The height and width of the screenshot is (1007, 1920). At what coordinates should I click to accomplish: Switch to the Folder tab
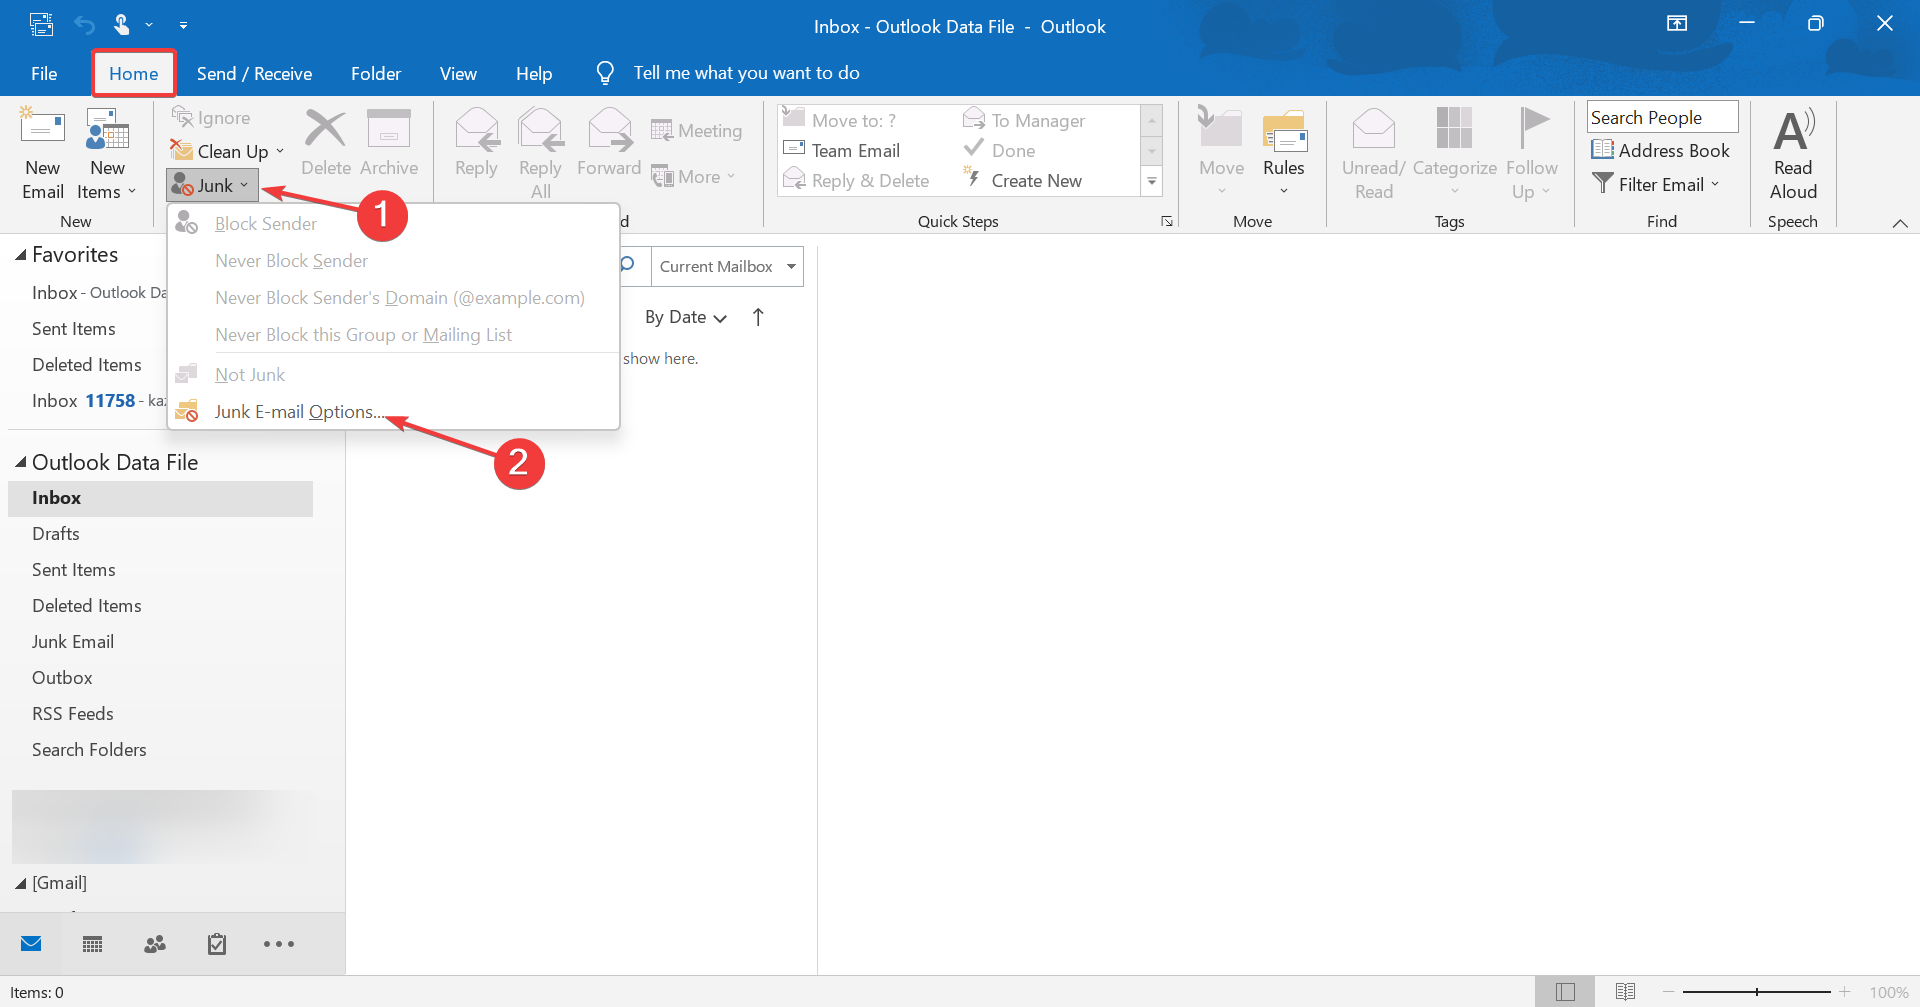point(376,73)
